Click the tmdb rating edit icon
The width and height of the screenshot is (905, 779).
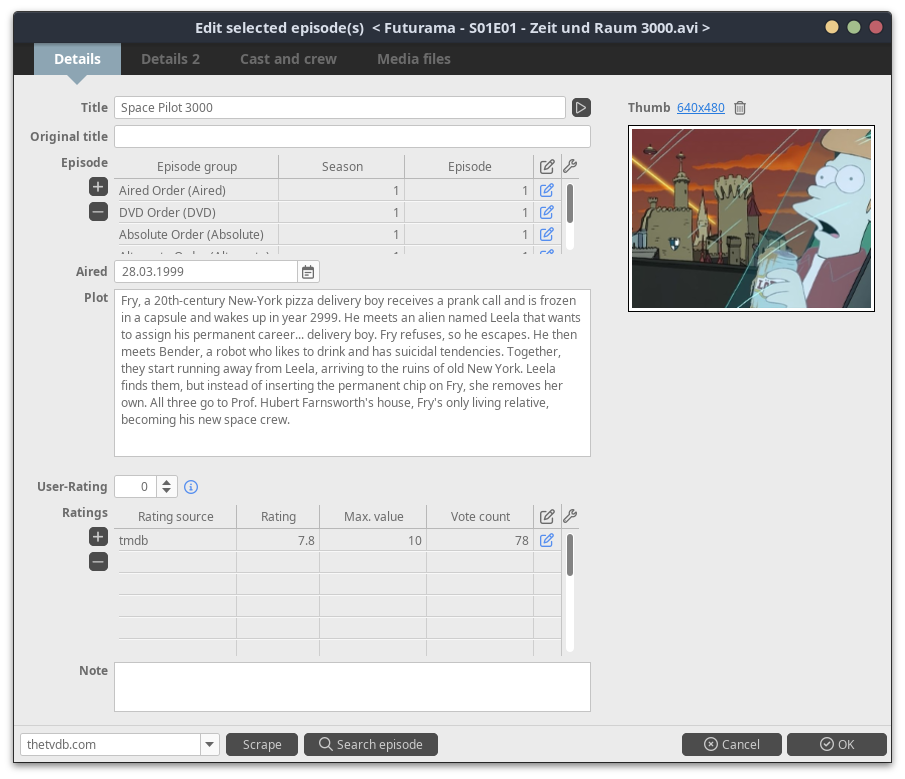point(547,540)
